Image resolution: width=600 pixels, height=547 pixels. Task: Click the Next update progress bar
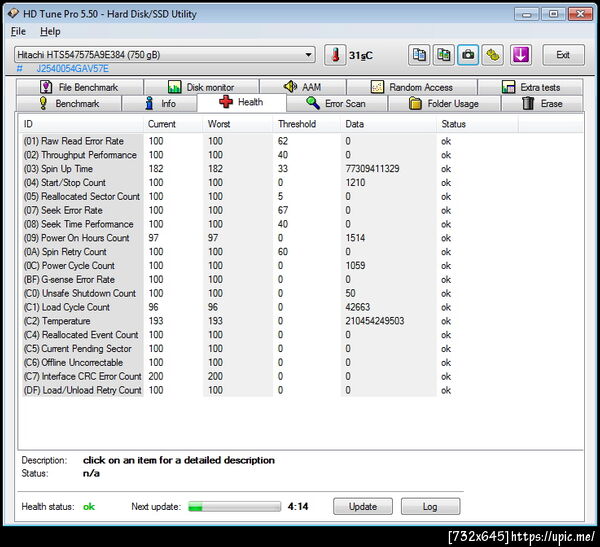[x=235, y=507]
